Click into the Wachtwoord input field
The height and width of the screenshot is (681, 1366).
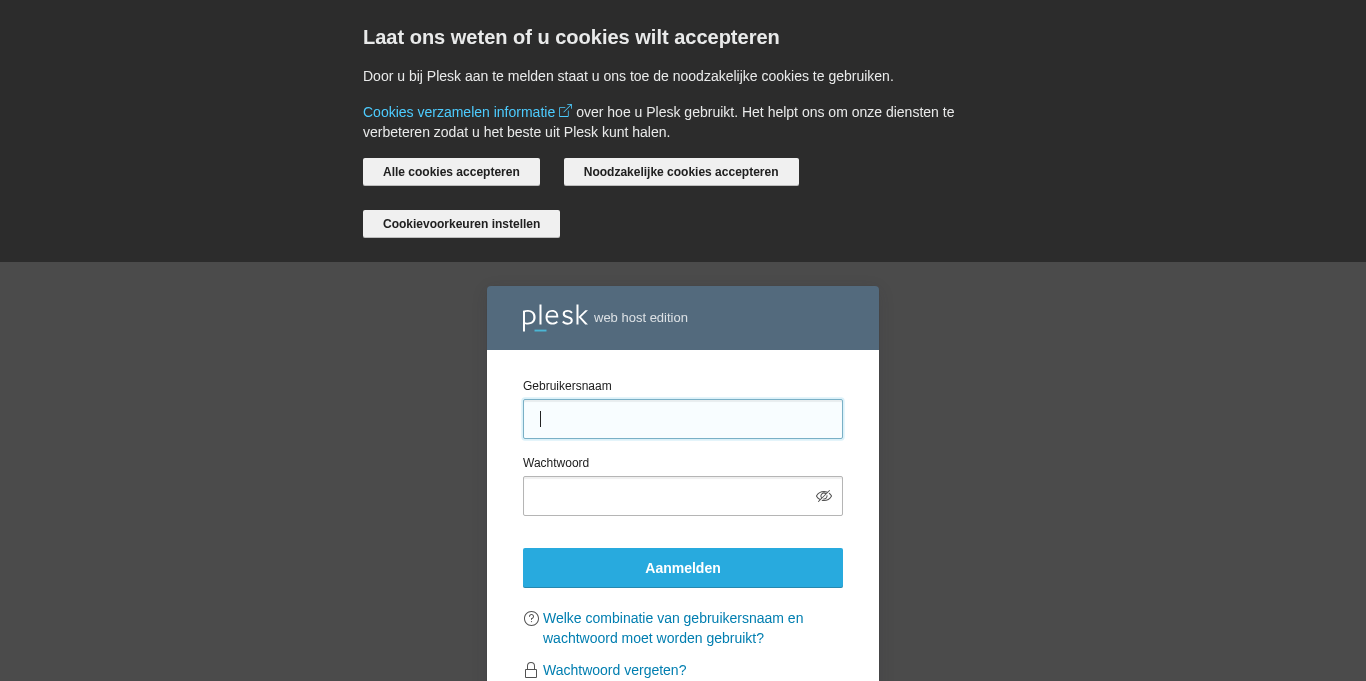pos(667,496)
